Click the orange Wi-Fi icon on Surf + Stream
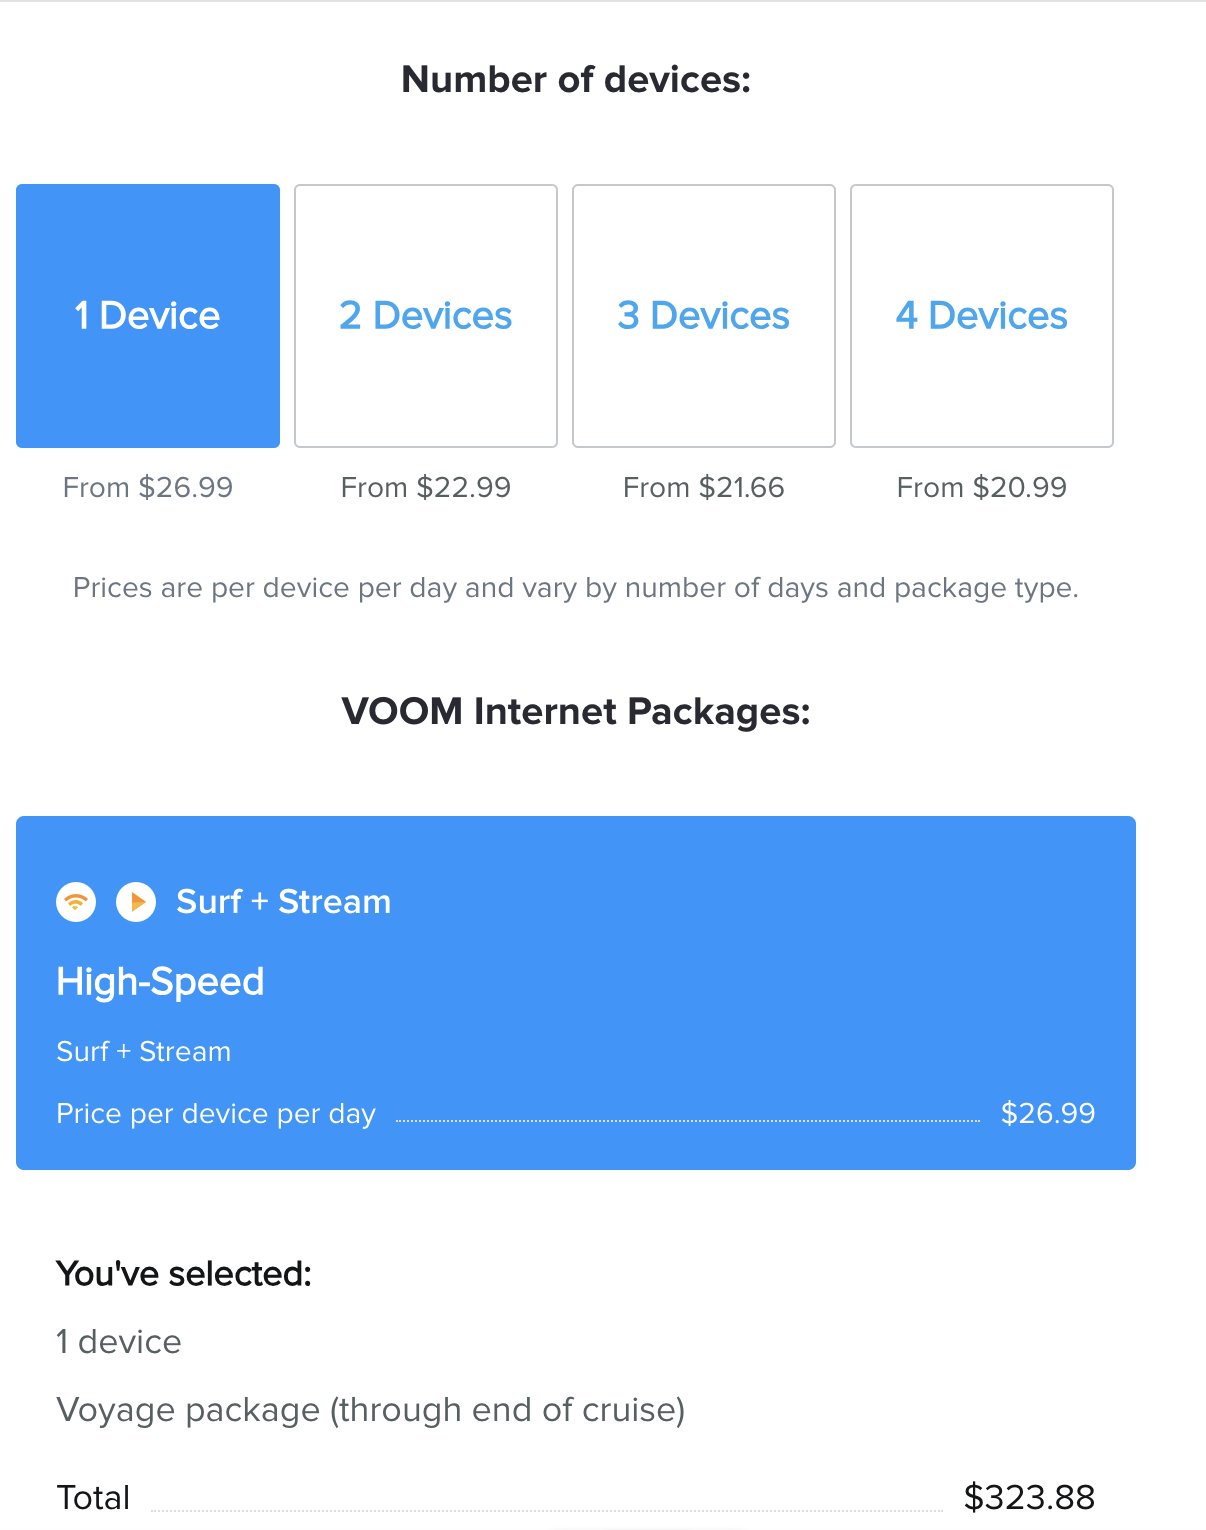 pyautogui.click(x=74, y=901)
